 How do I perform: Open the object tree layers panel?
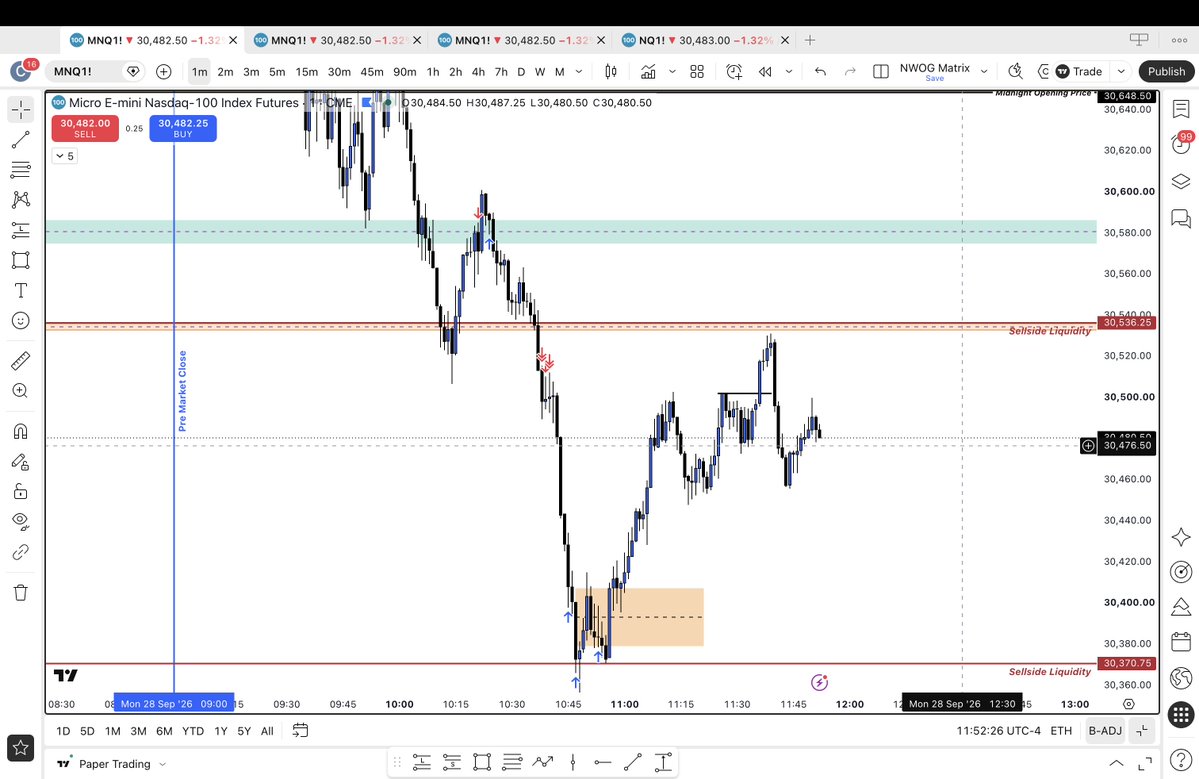pos(1181,181)
